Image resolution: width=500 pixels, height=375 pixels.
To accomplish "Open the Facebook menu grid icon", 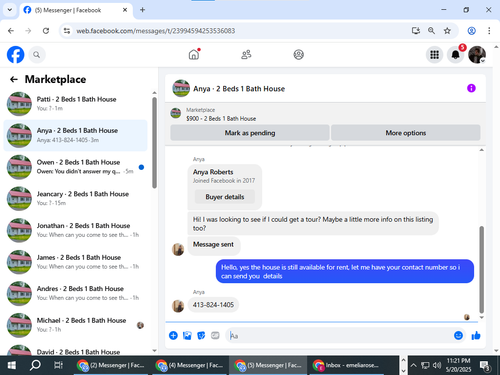I will [434, 55].
